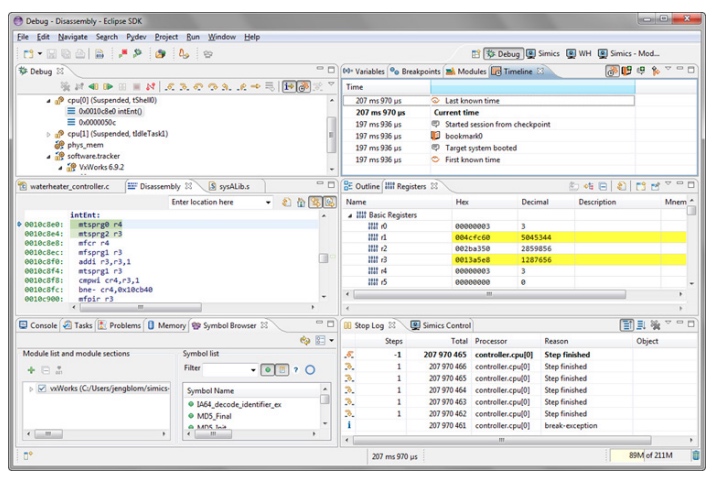Image resolution: width=718 pixels, height=485 pixels.
Task: Toggle the yellow symbol filter button
Action: point(282,370)
